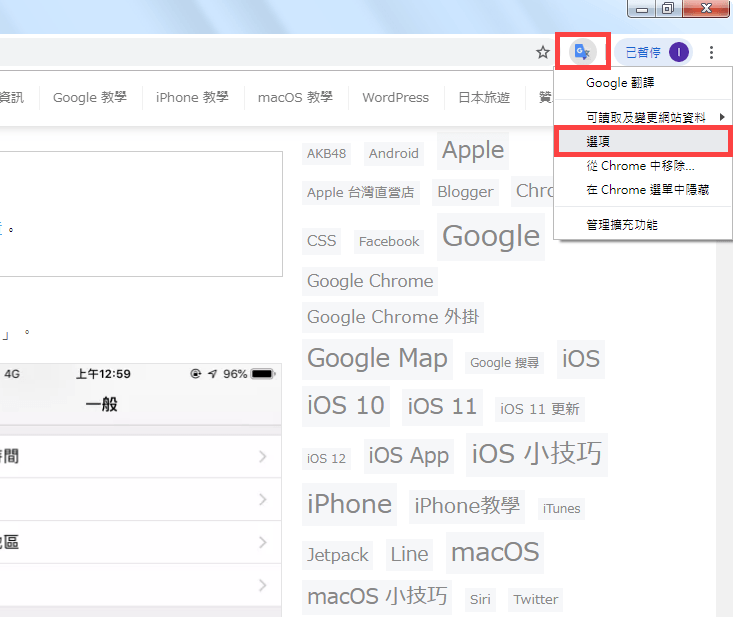
Task: Open the Chrome three-dot menu
Action: 711,52
